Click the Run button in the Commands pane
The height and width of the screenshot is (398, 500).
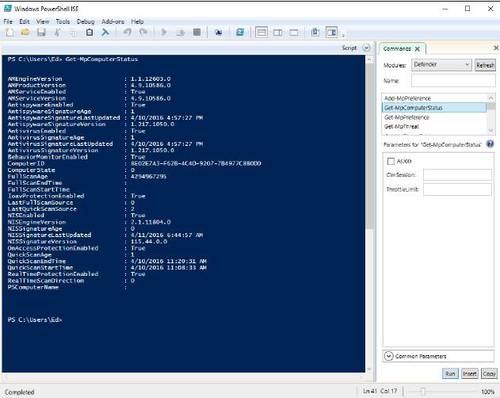pos(450,374)
